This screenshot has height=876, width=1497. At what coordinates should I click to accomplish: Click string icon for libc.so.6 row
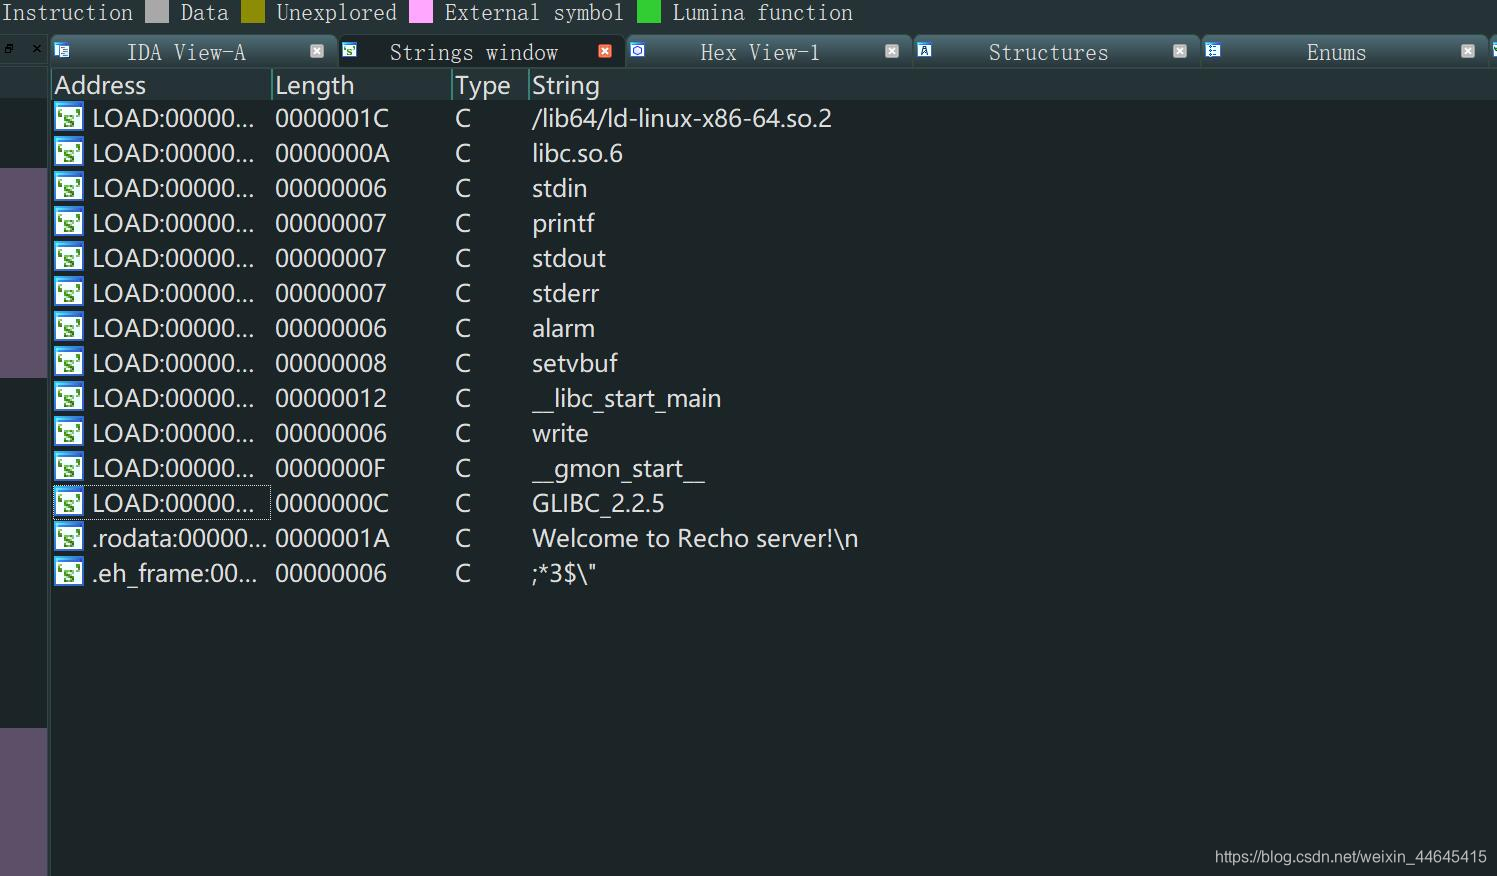(x=69, y=153)
